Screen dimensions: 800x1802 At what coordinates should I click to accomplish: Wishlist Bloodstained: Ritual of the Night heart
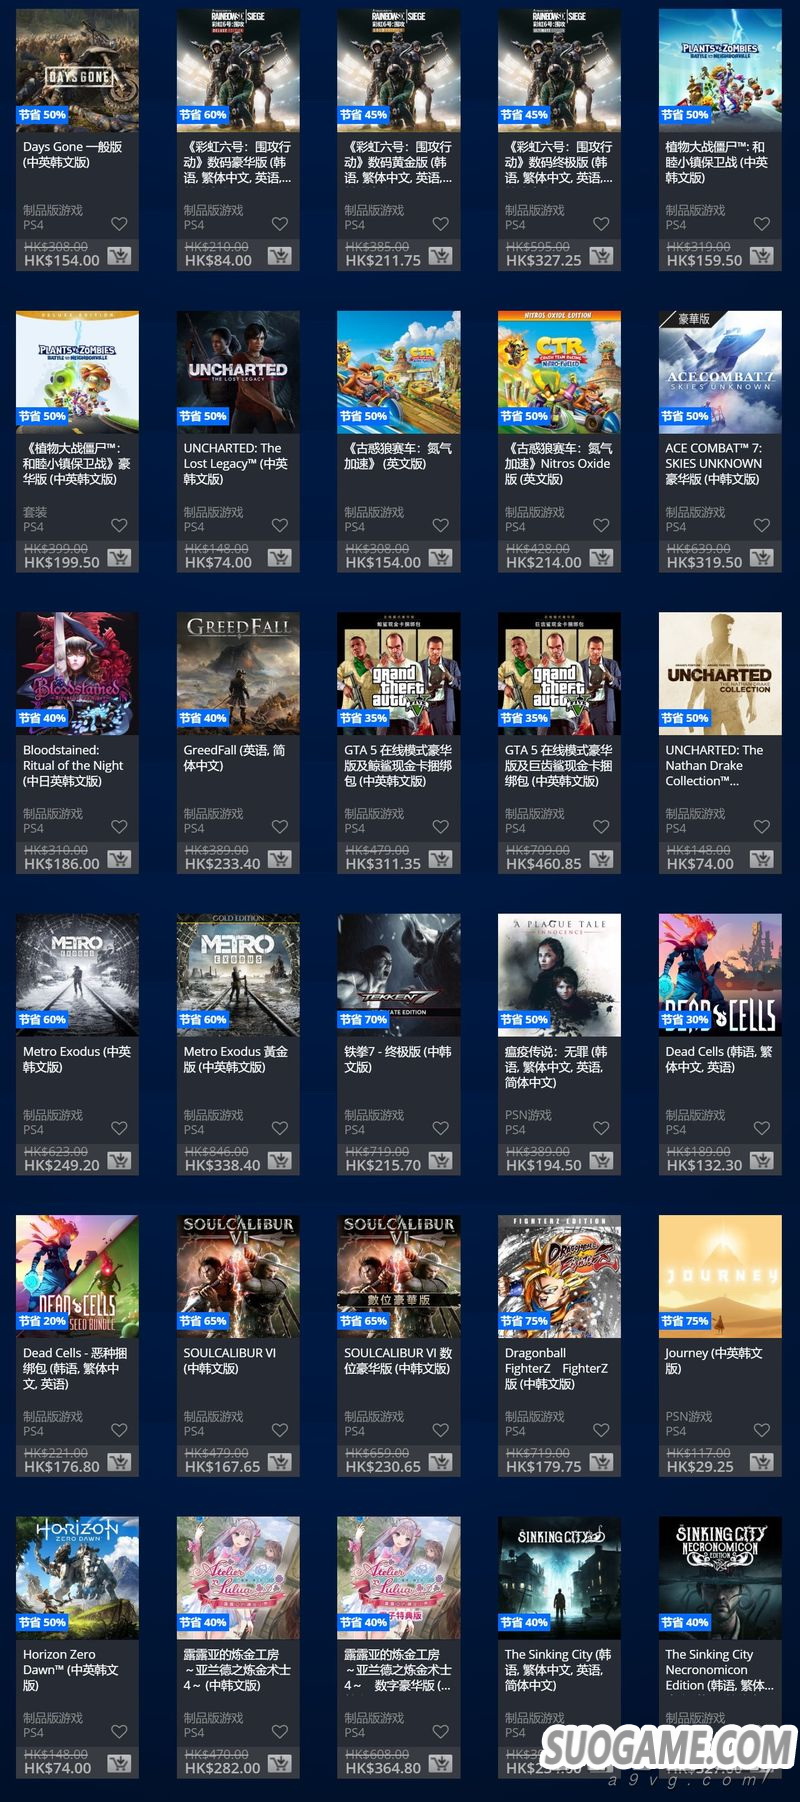coord(119,827)
